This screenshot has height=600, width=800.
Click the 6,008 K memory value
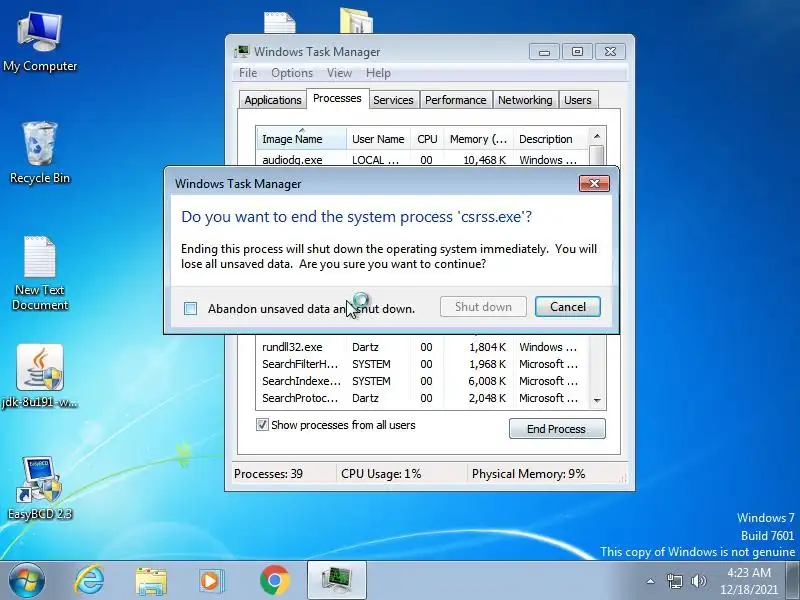point(487,381)
